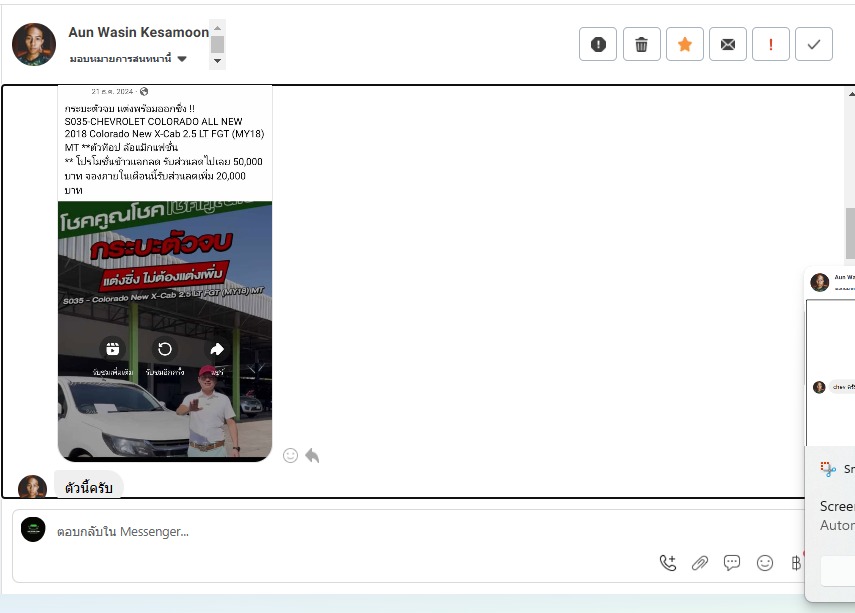Click the ตัวนี้ครับ message bubble

tap(88, 485)
